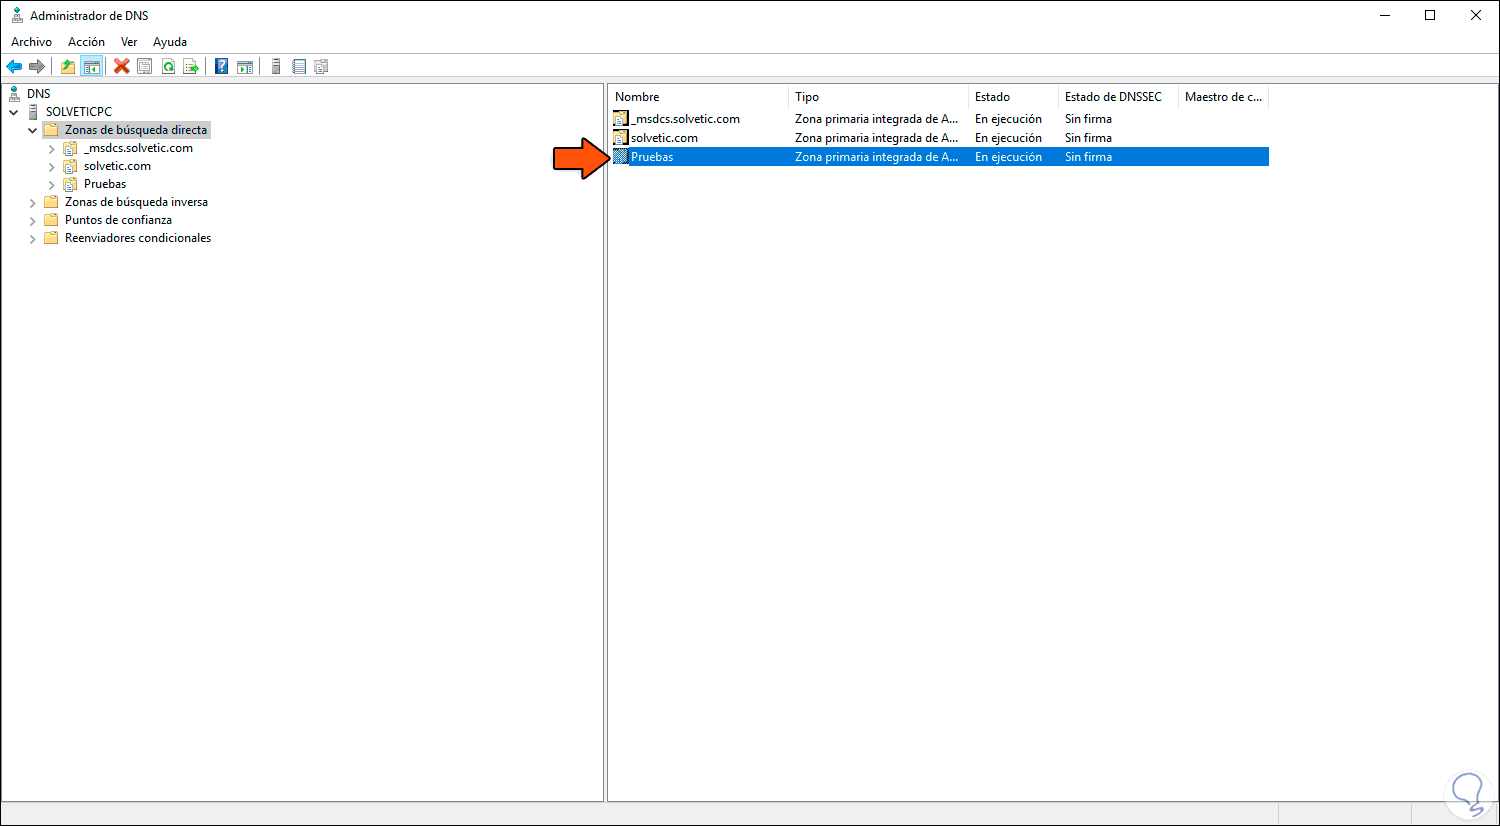1500x826 pixels.
Task: Expand the Pruebas tree node
Action: click(52, 184)
